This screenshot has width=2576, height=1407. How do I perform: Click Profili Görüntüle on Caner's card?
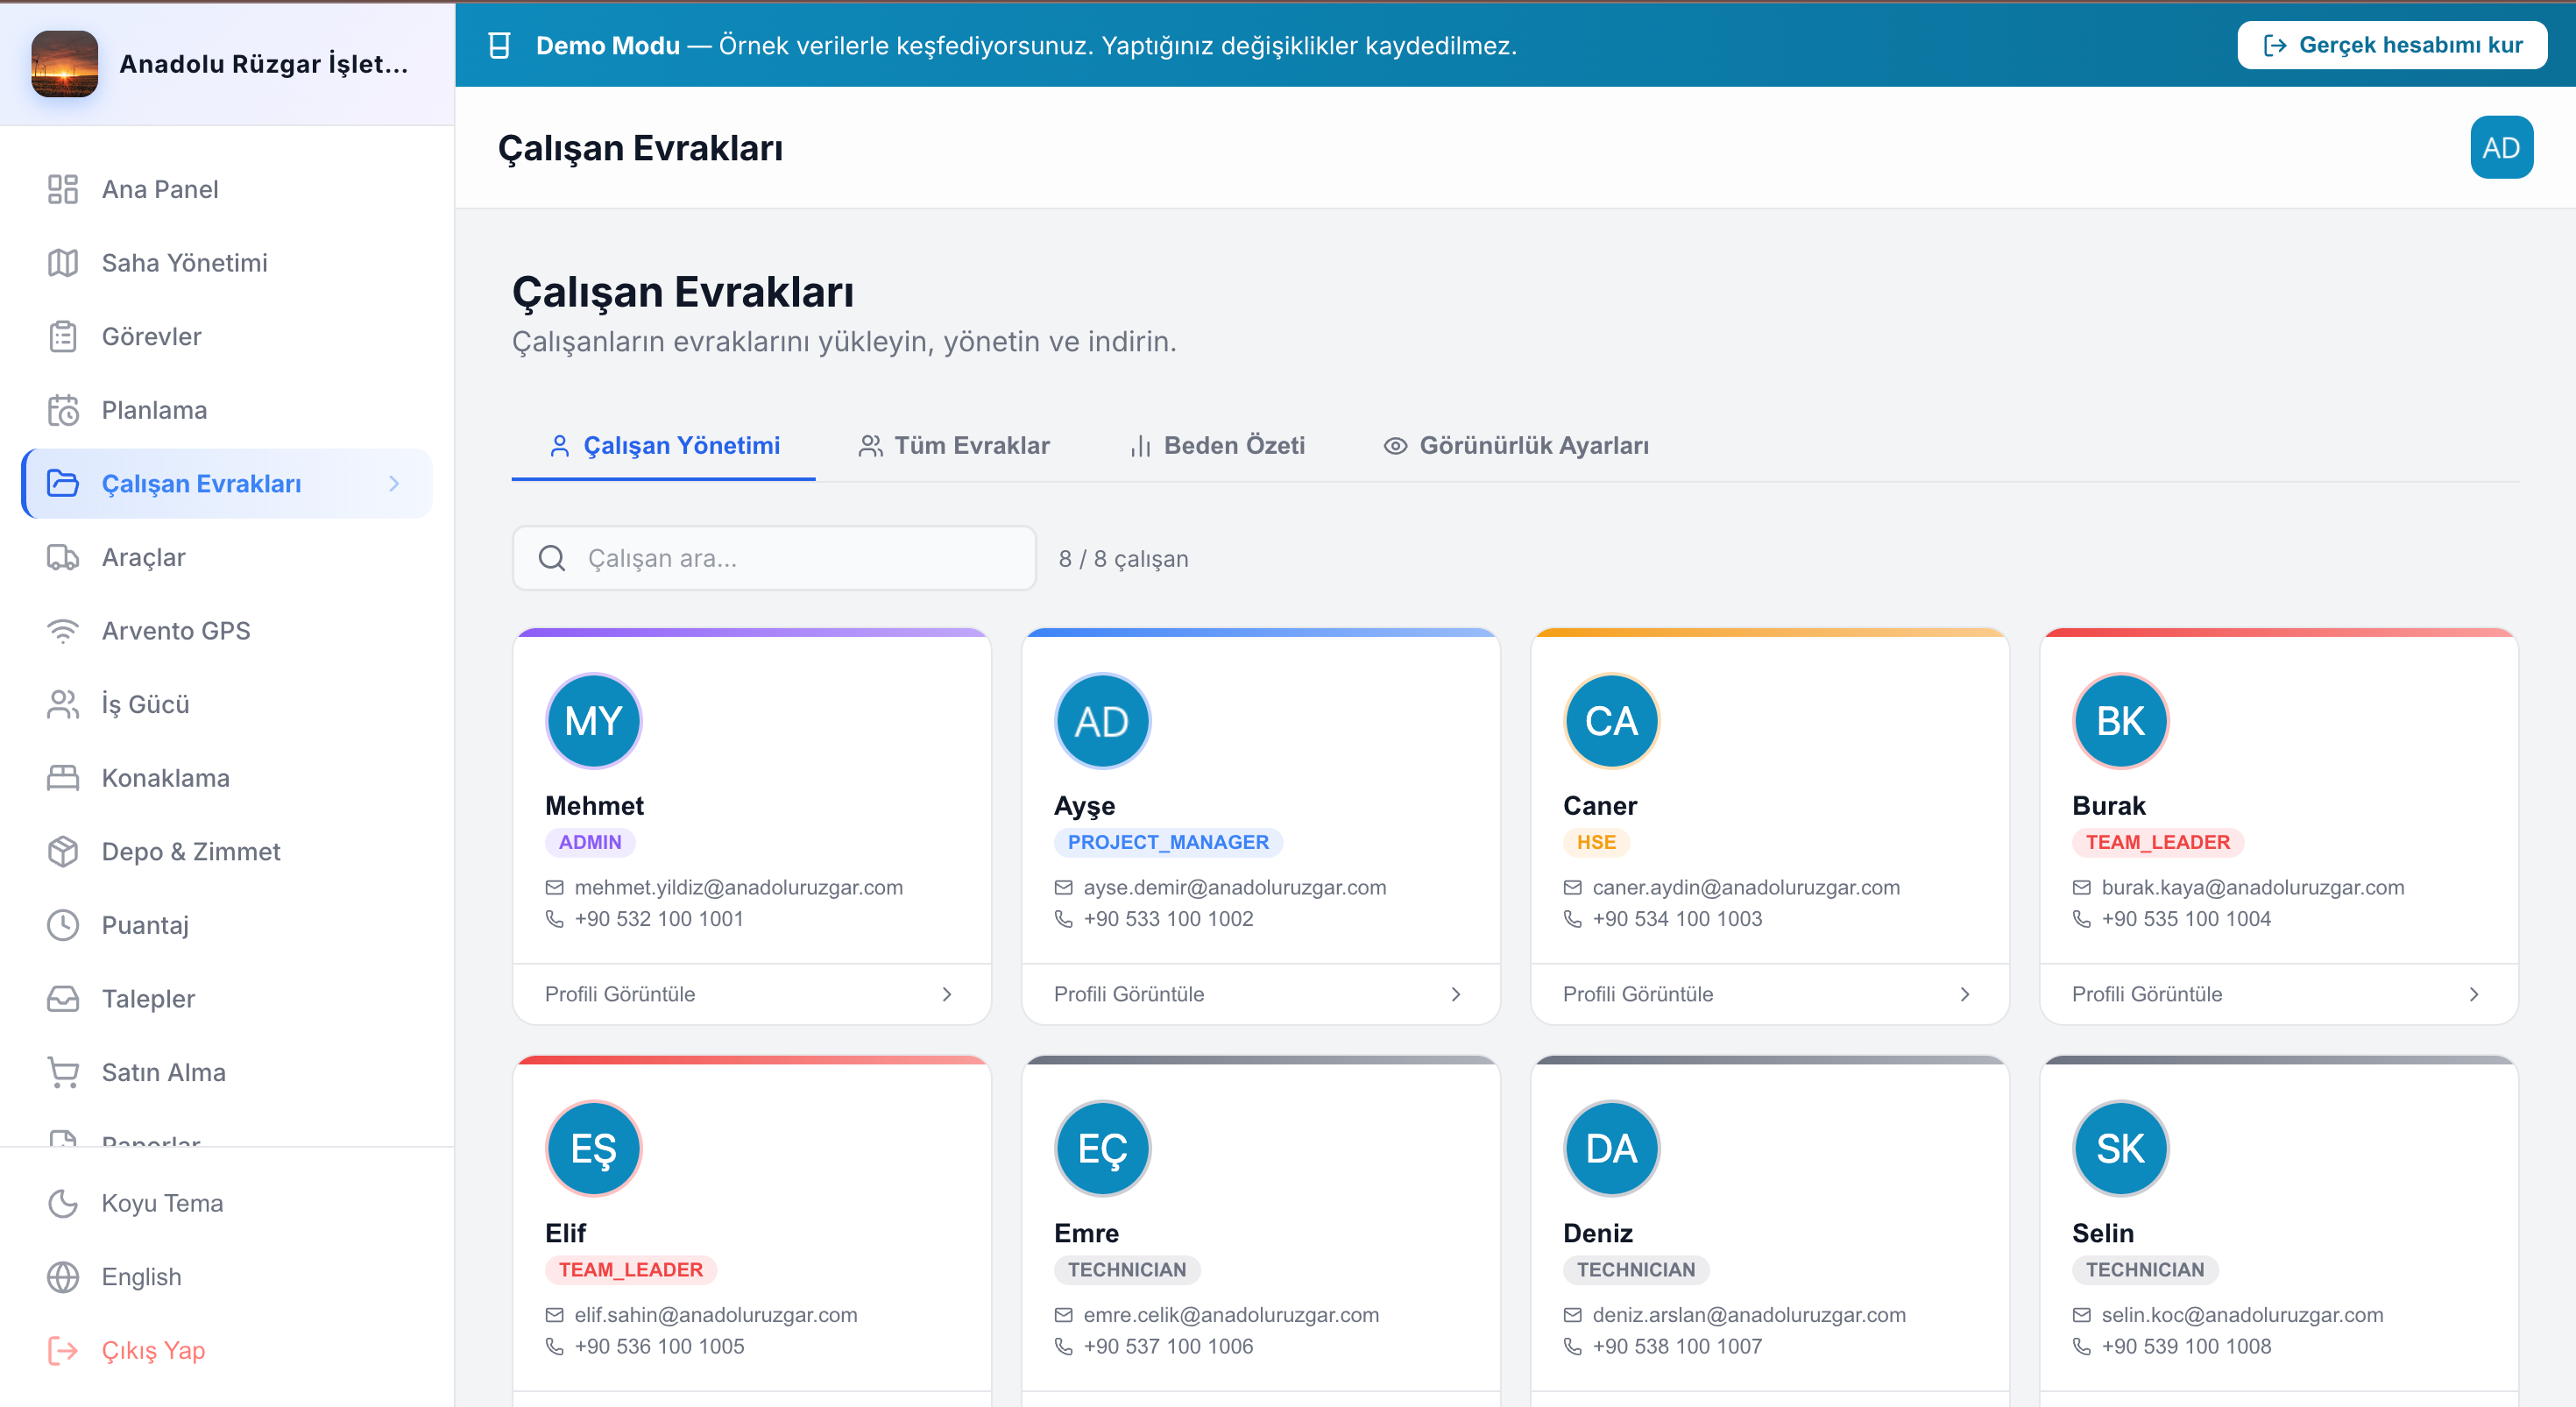tap(1638, 994)
